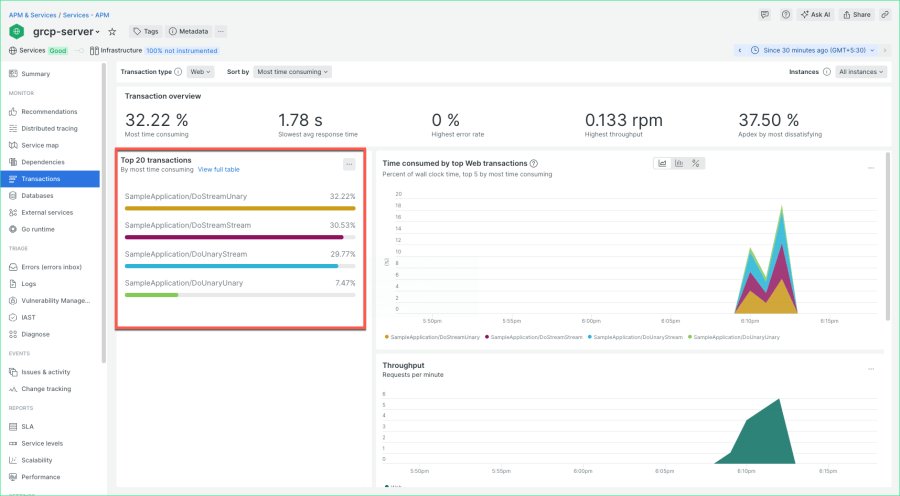The height and width of the screenshot is (496, 900).
Task: Open help via the question mark icon
Action: point(786,15)
